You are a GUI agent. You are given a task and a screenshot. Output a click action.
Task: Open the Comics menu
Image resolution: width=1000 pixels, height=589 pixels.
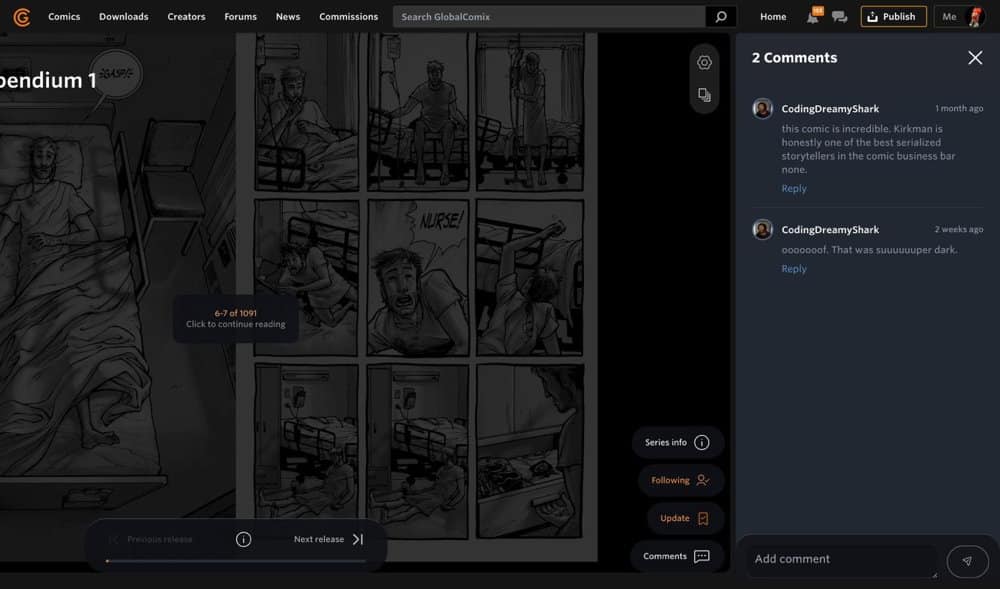[64, 17]
